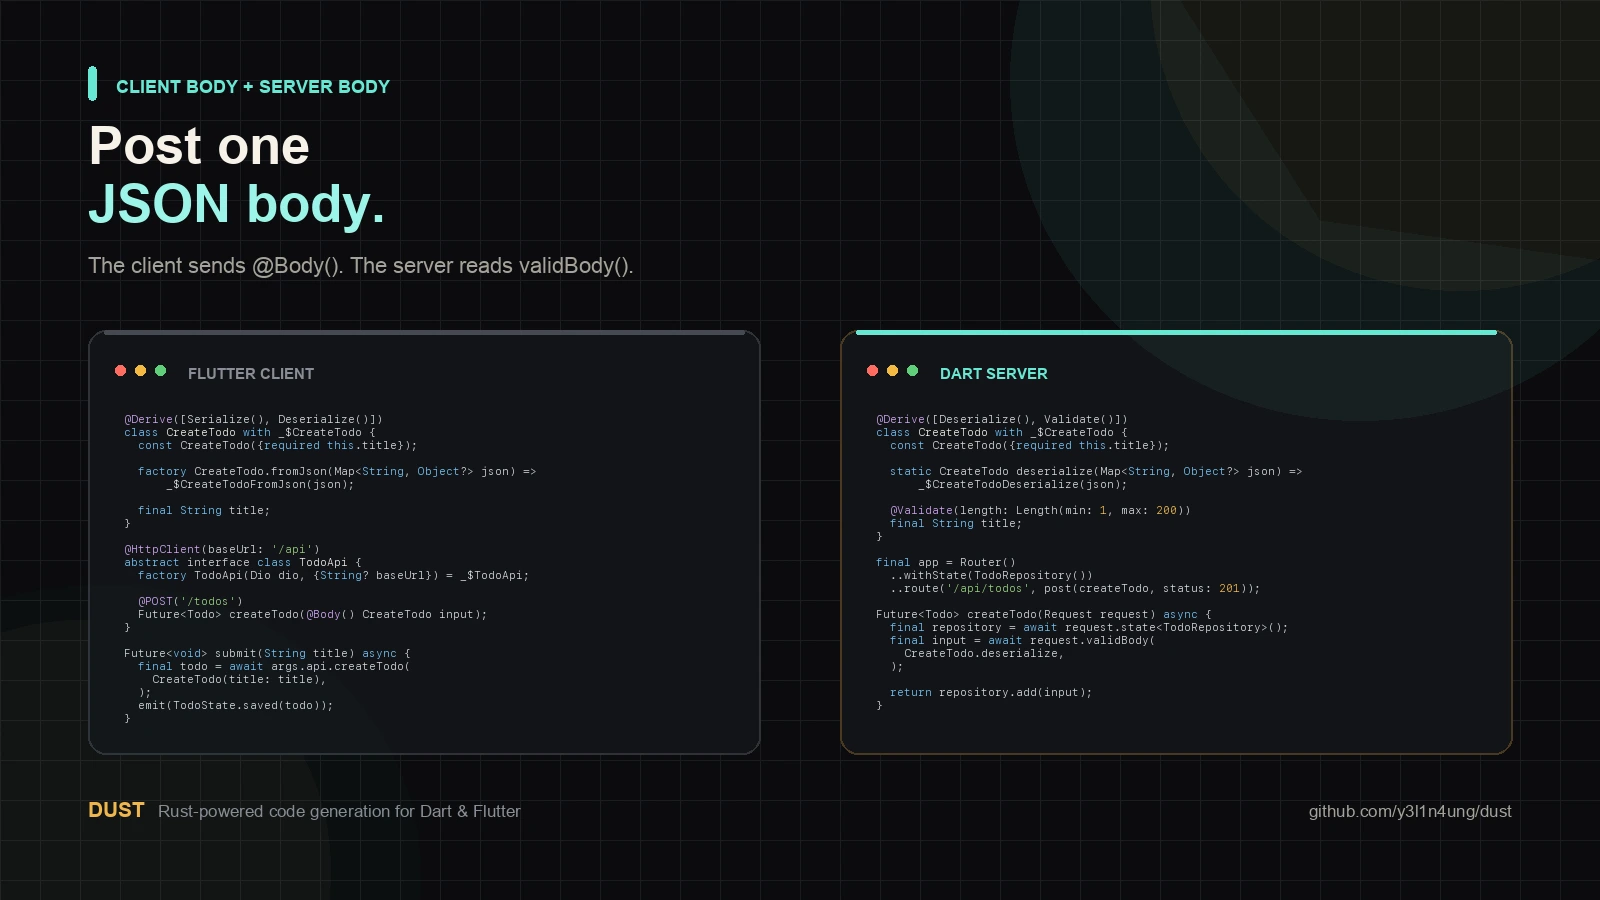Click the red dot in Flutter Client window
The width and height of the screenshot is (1600, 900).
120,371
